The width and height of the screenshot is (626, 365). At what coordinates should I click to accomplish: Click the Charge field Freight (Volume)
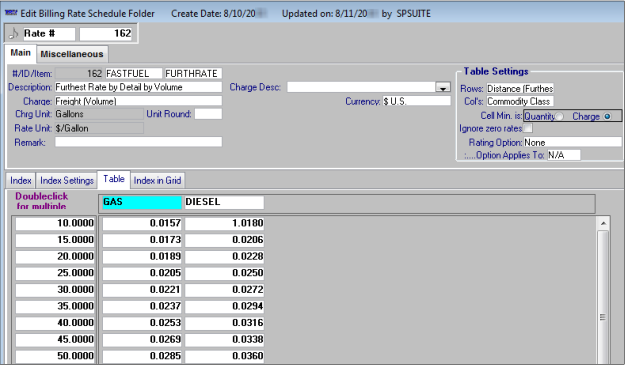pos(138,101)
